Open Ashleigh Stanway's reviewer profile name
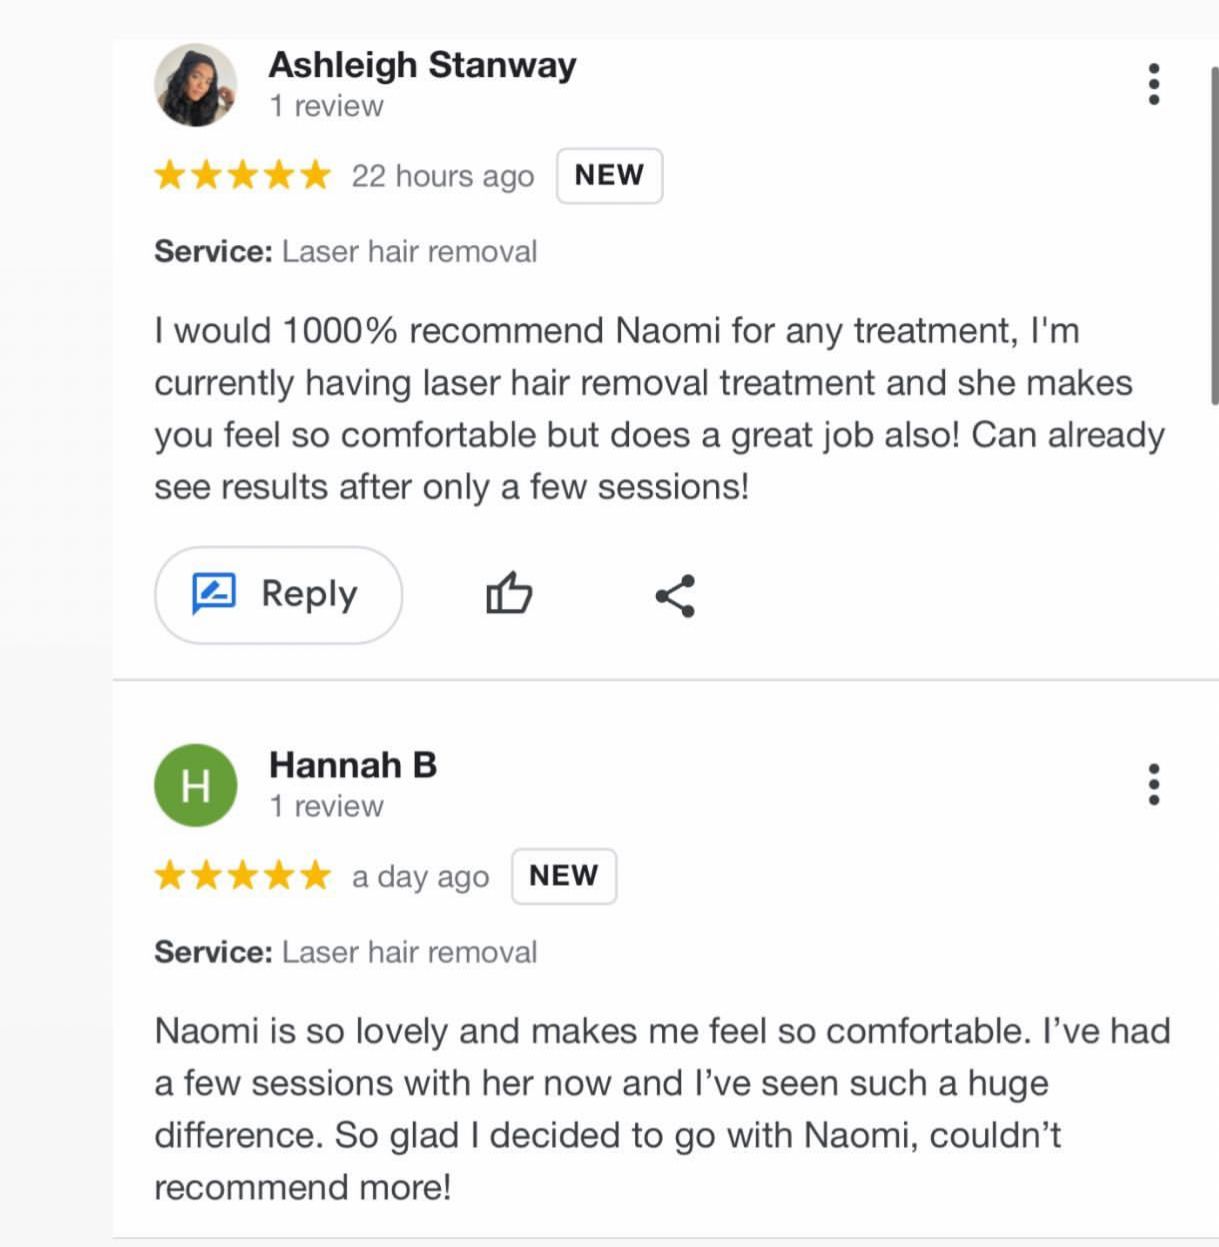 coord(422,65)
